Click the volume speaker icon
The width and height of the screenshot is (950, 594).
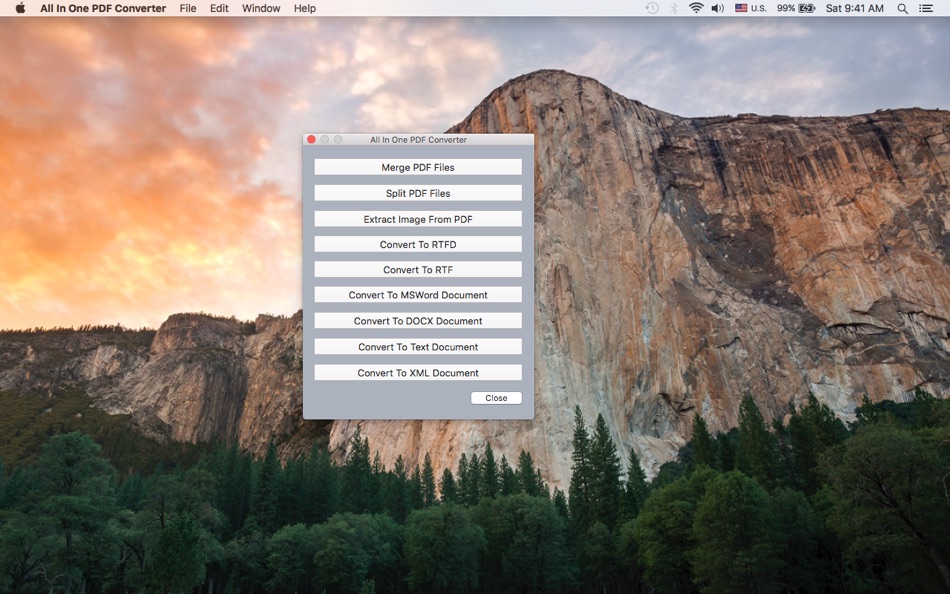pos(718,8)
